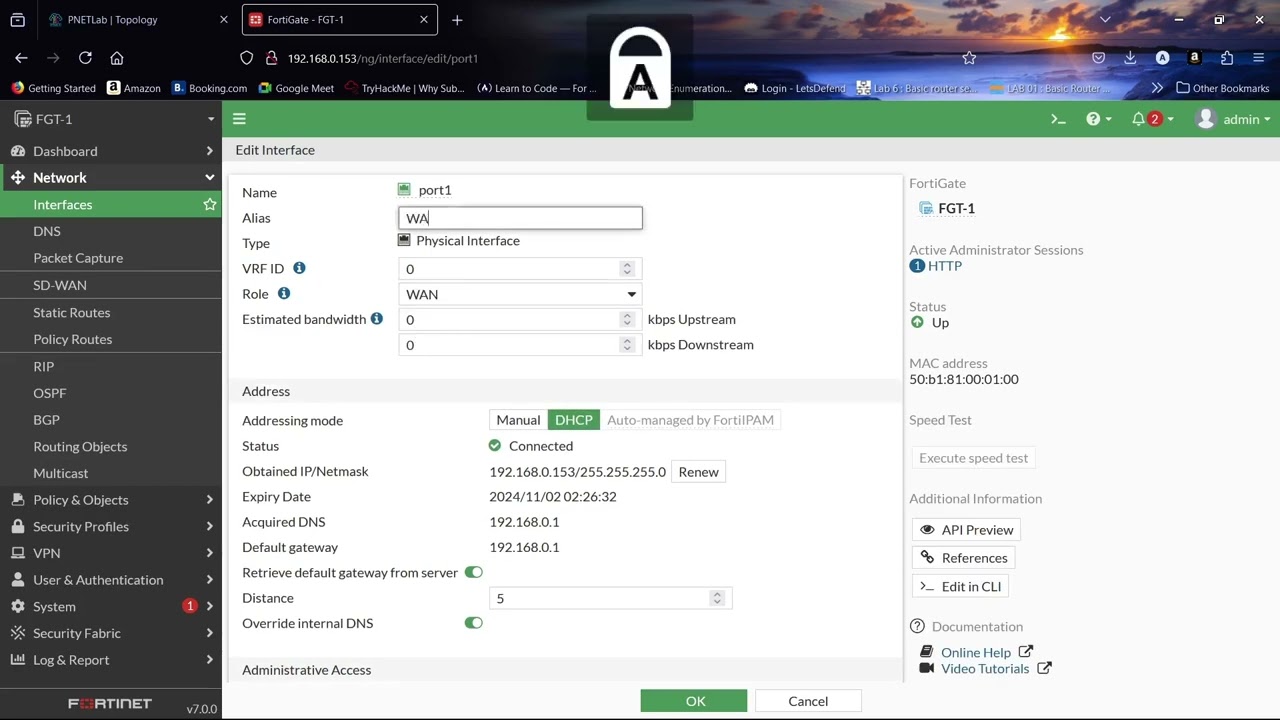Click the browser reload icon
The height and width of the screenshot is (720, 1280).
pos(85,58)
